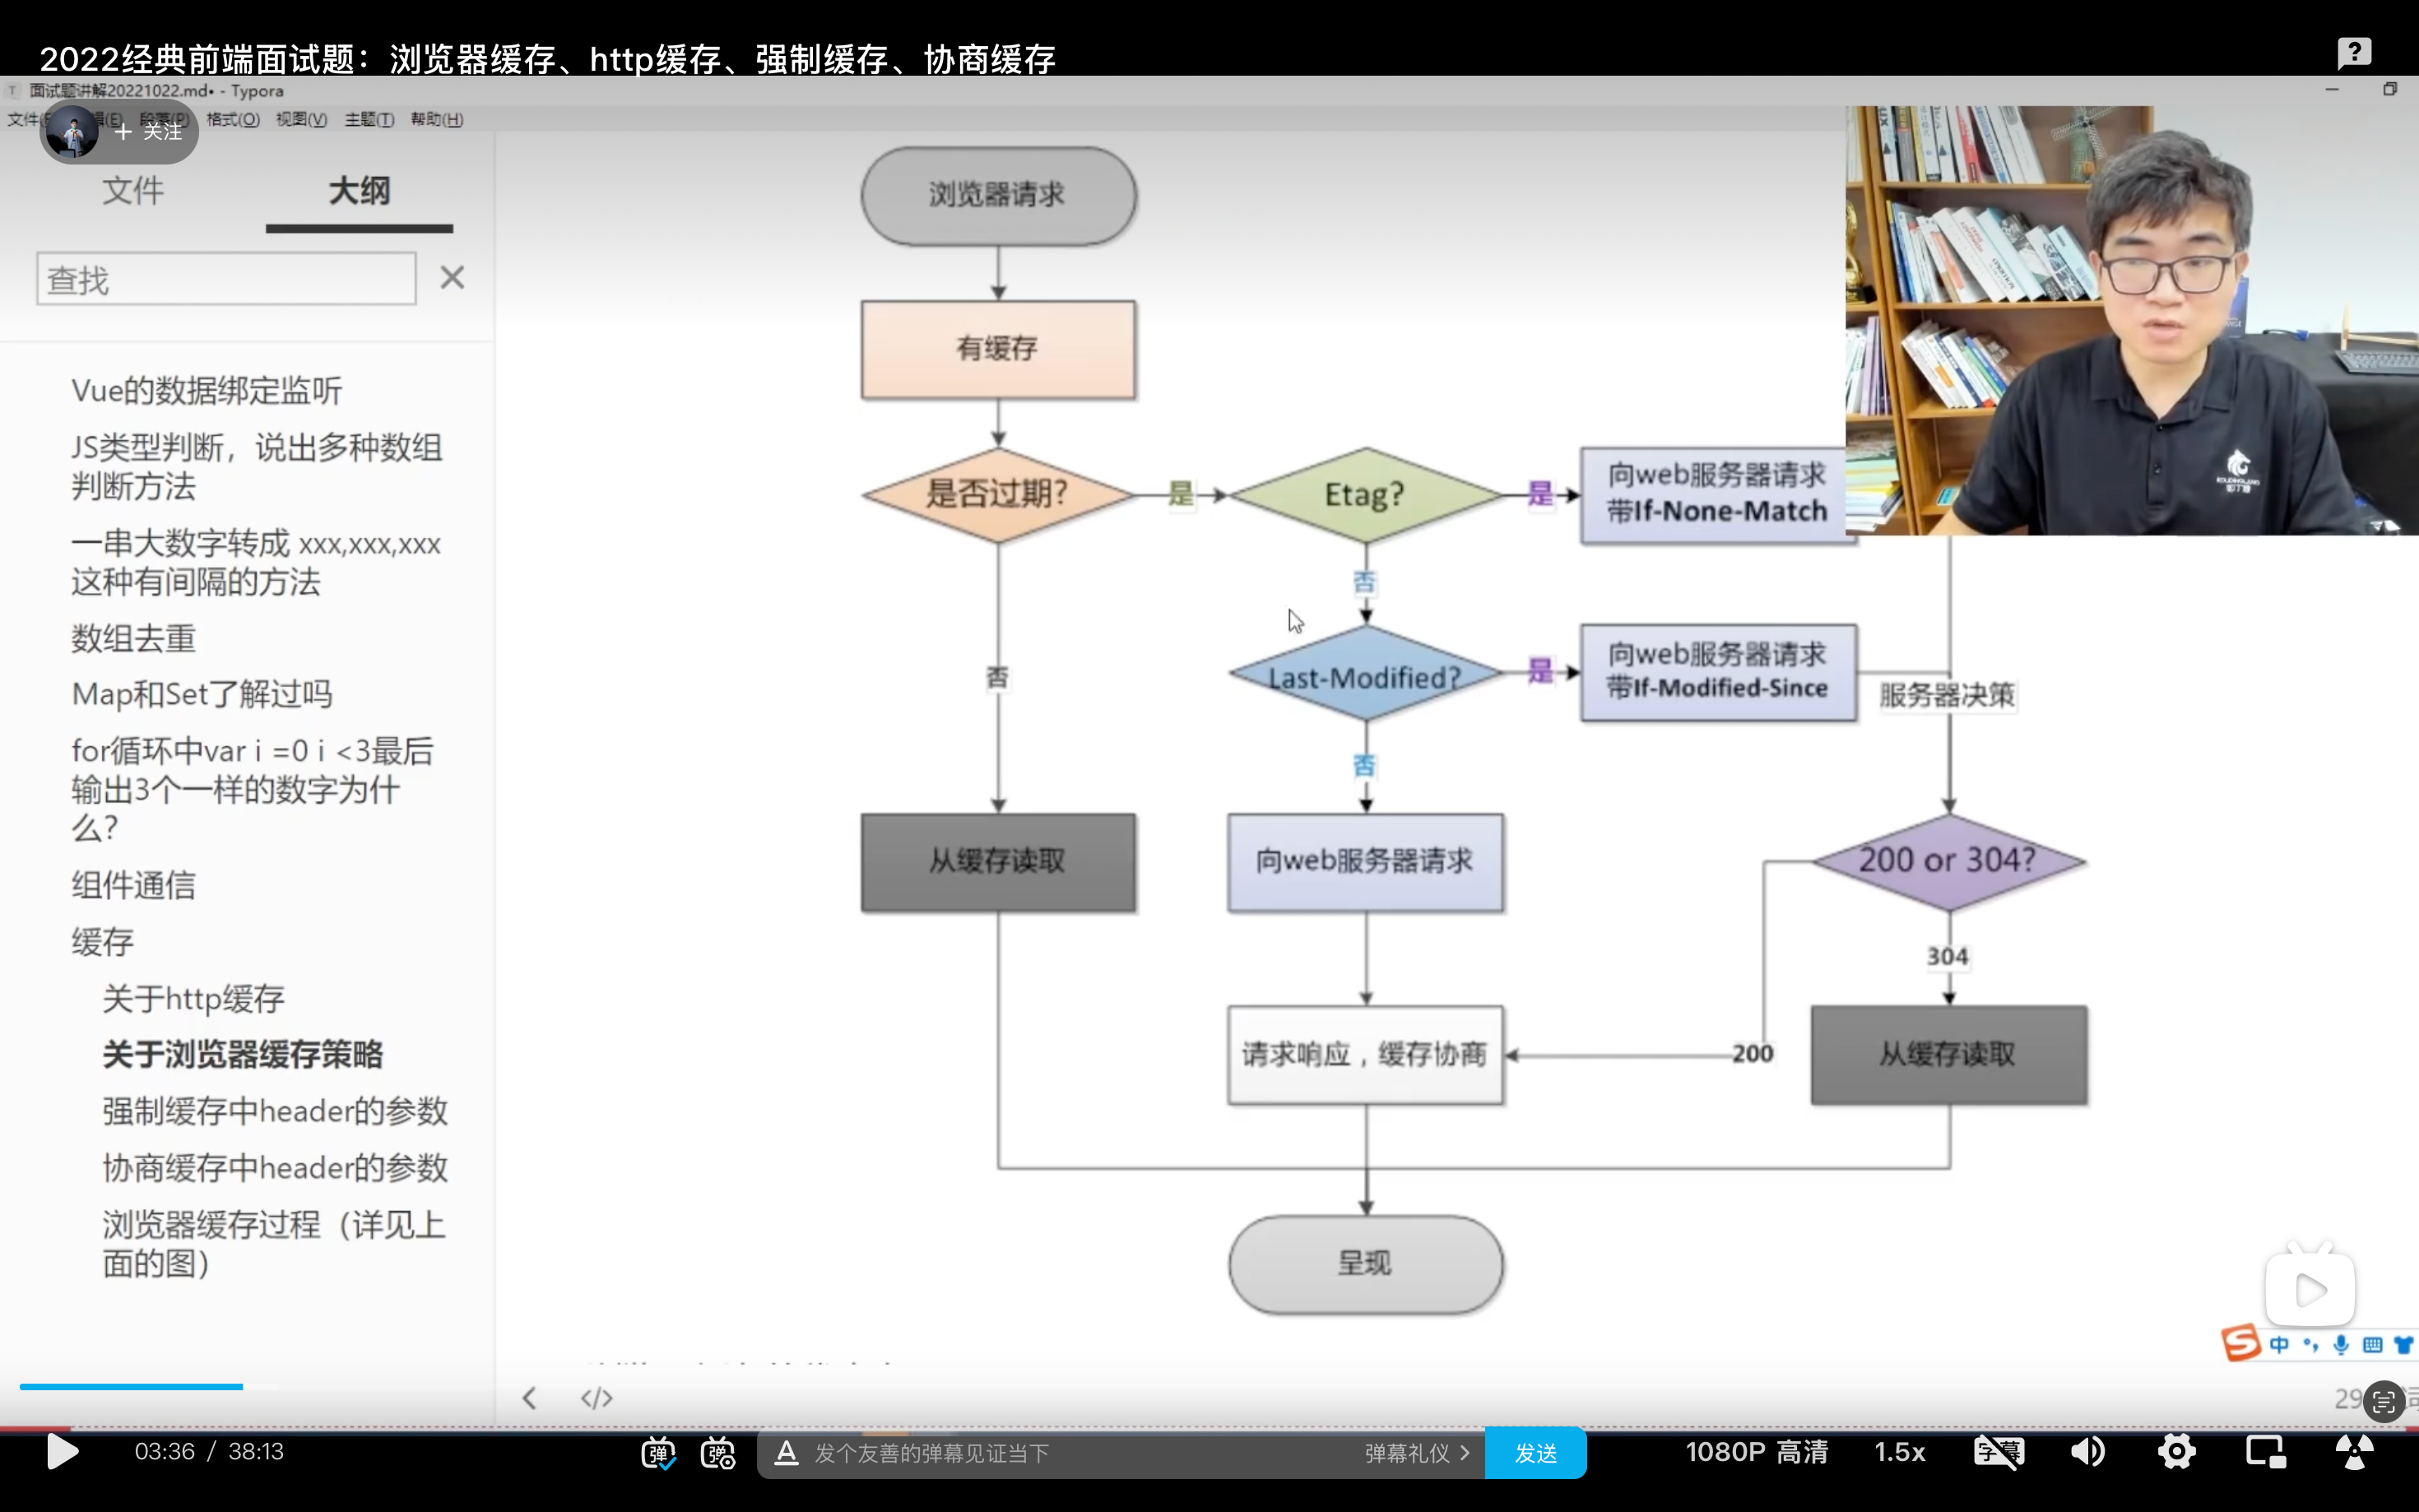Click the fullscreen icon at far right

click(2354, 1451)
